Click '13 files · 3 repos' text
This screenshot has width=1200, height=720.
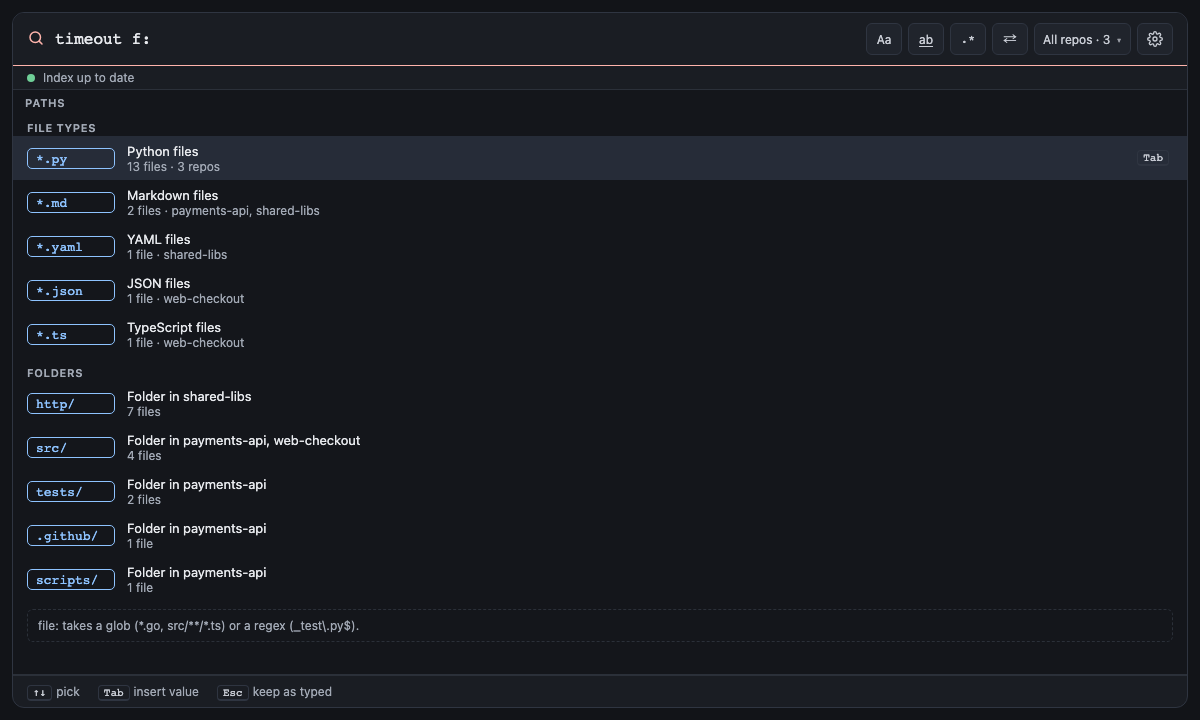173,167
